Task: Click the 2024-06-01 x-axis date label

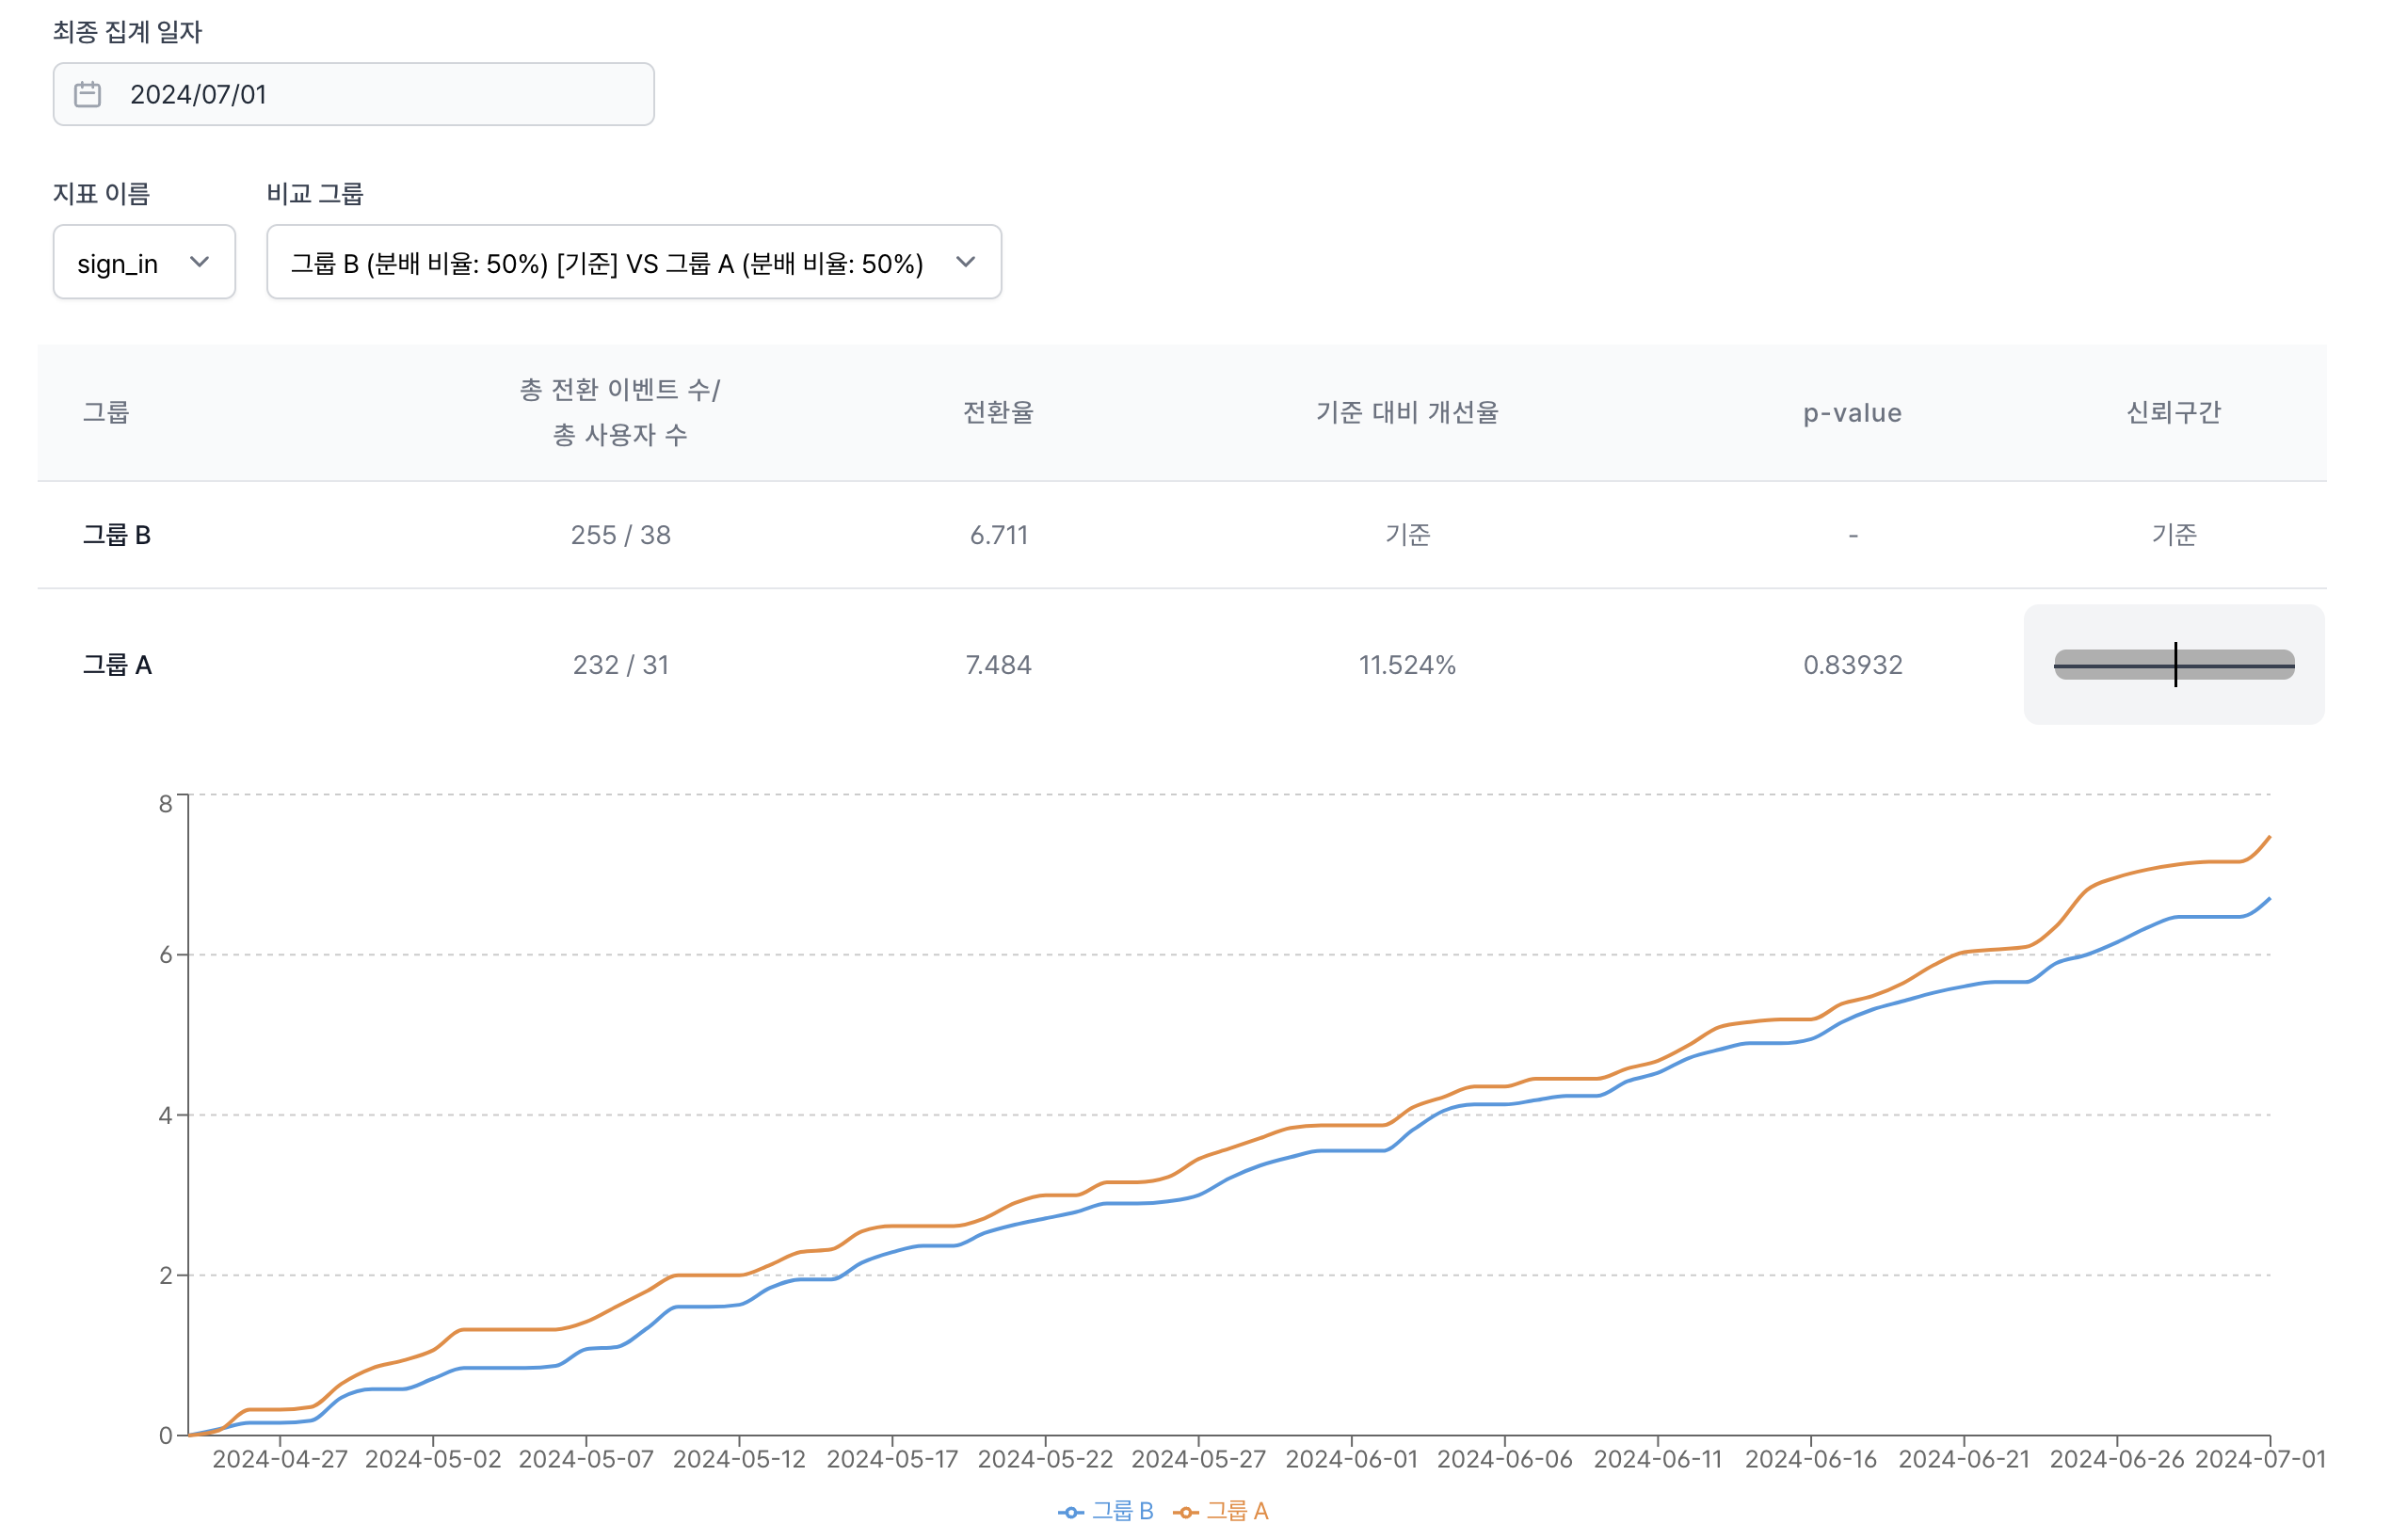Action: coord(1351,1459)
